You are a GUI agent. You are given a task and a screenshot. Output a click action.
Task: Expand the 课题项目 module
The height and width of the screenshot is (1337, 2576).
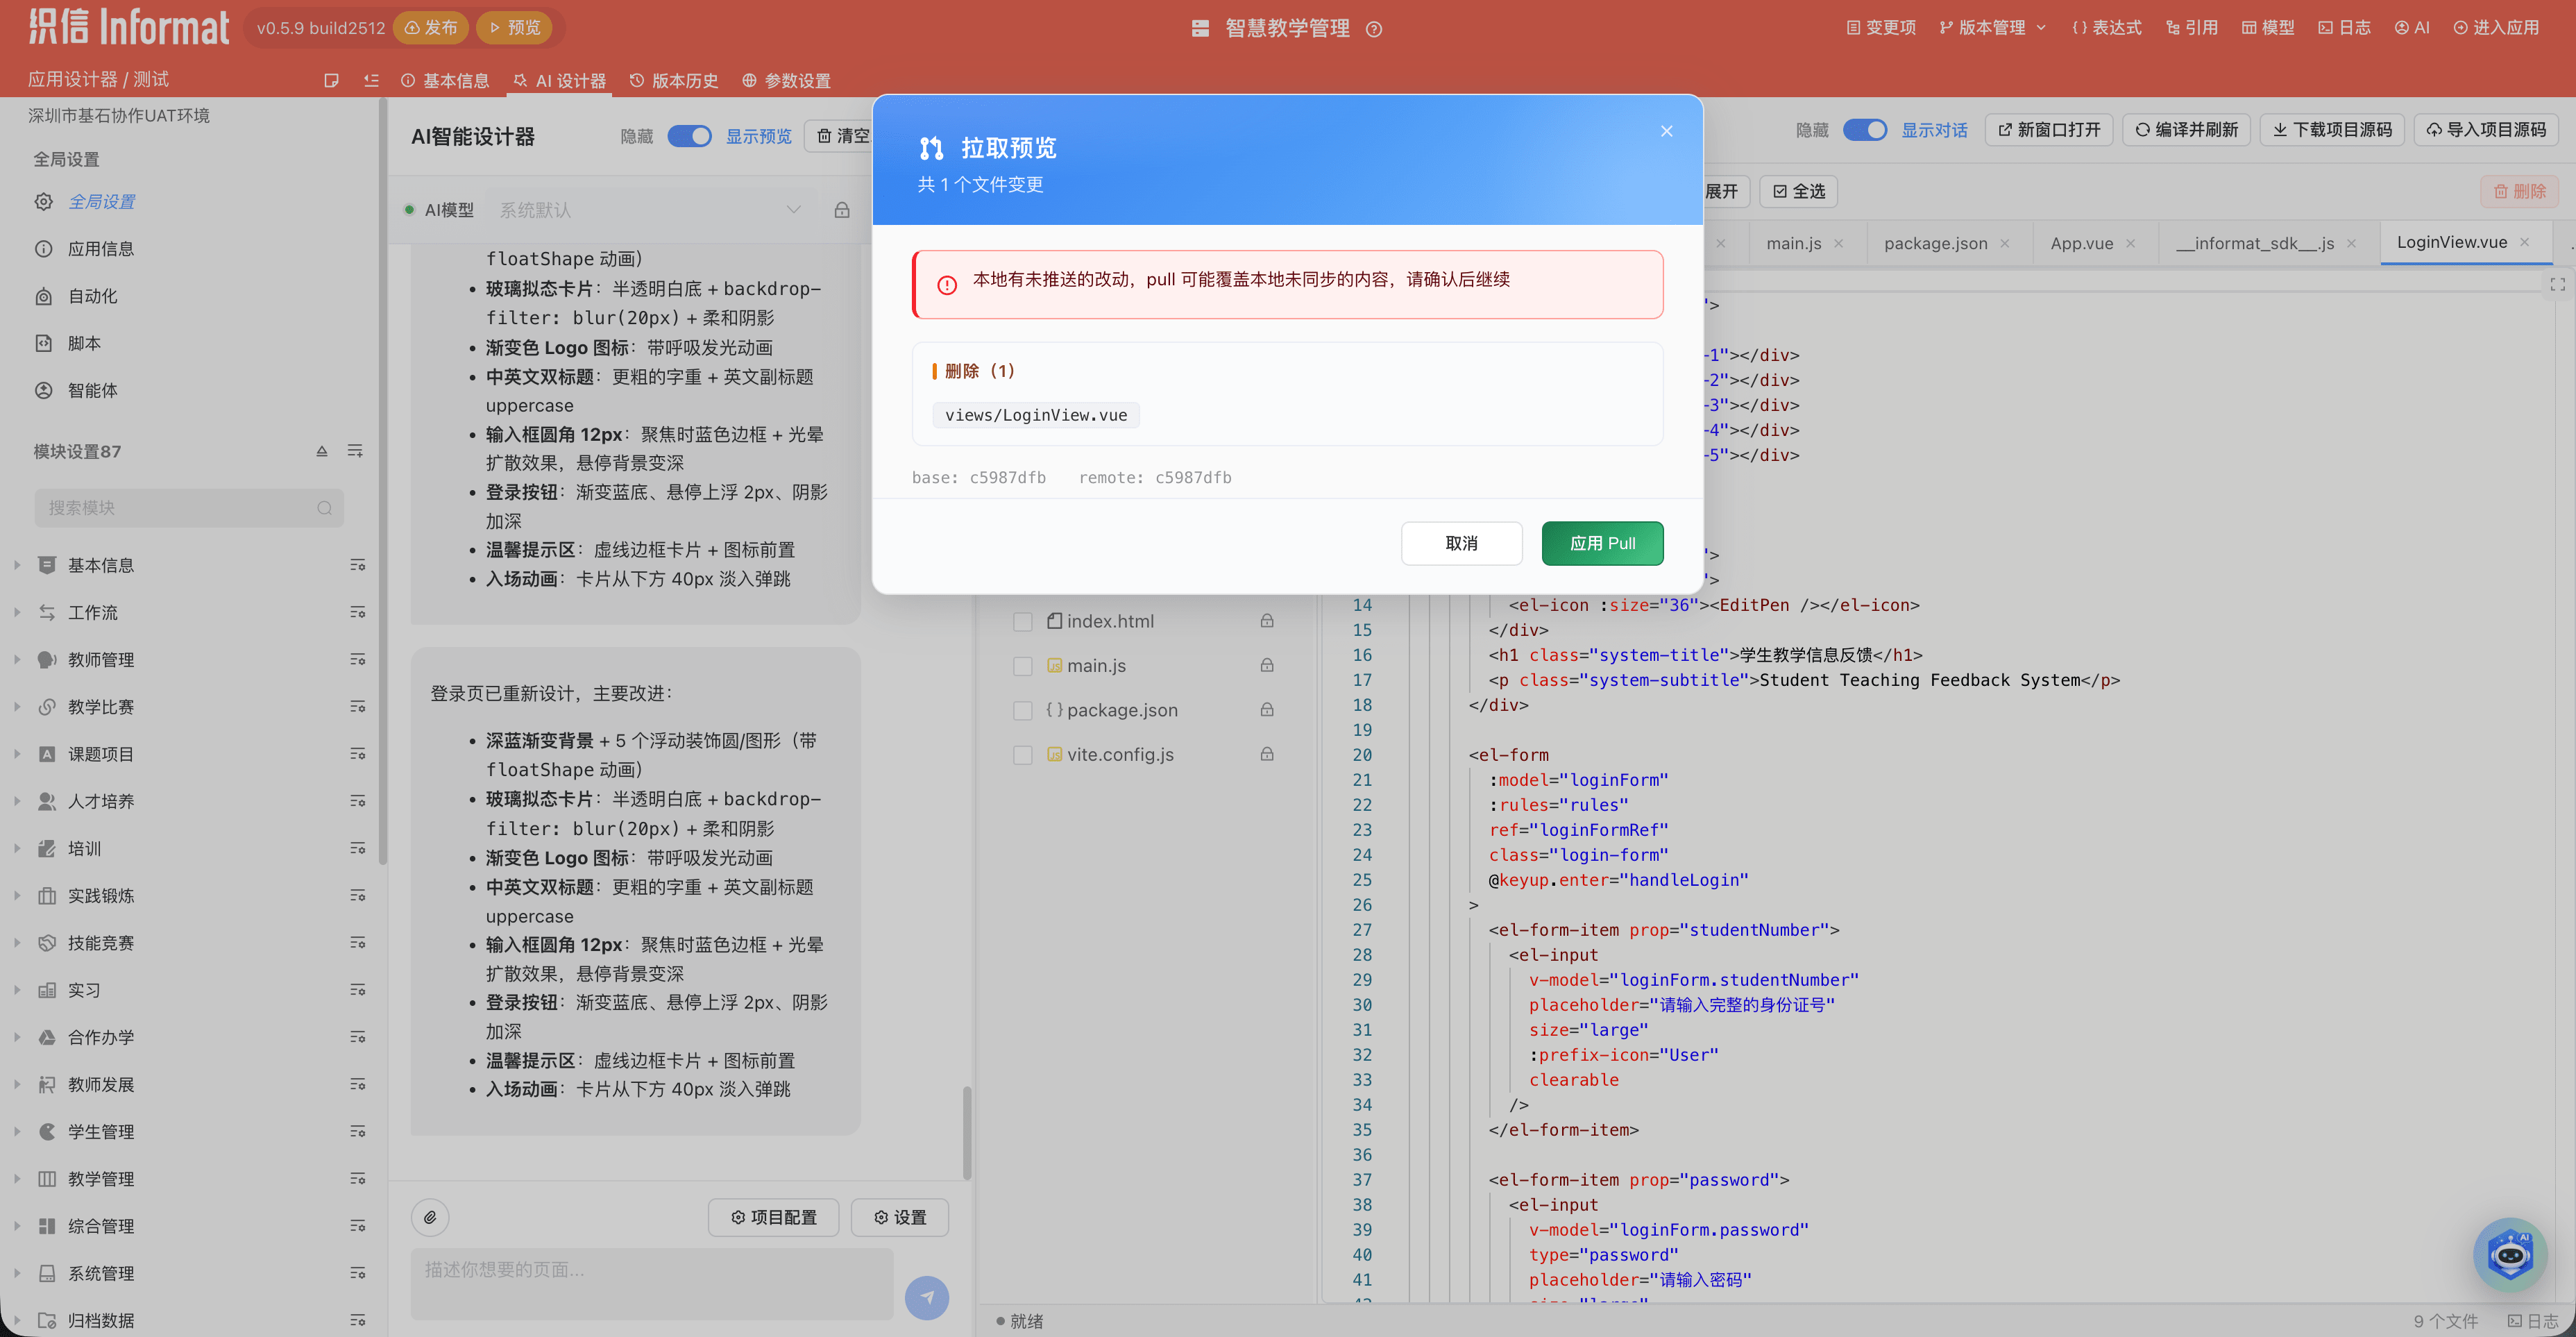tap(17, 754)
